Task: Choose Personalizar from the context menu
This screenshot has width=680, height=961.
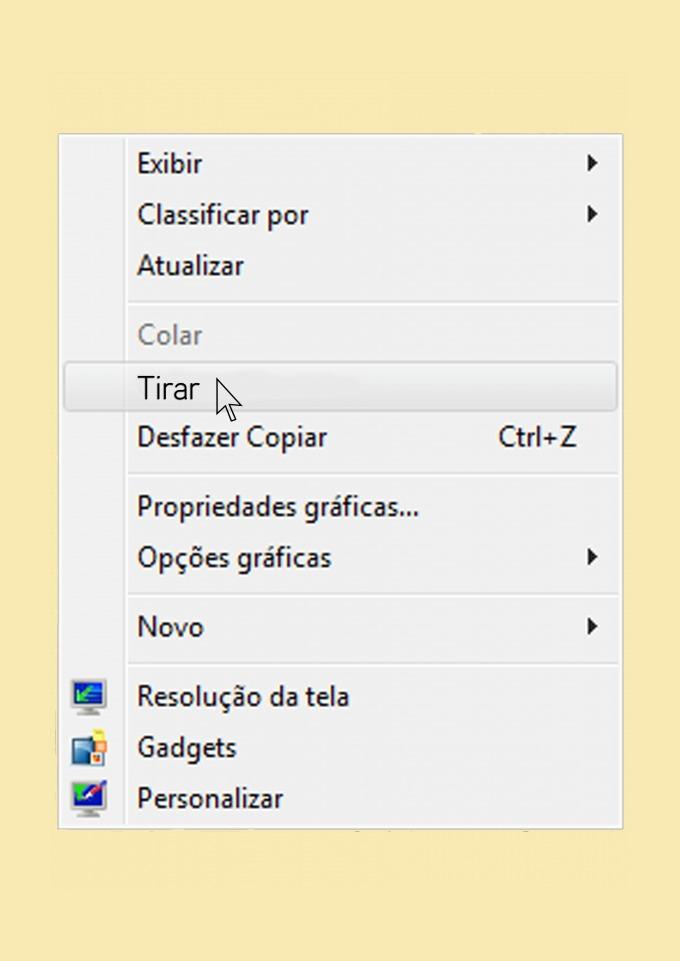Action: 210,798
